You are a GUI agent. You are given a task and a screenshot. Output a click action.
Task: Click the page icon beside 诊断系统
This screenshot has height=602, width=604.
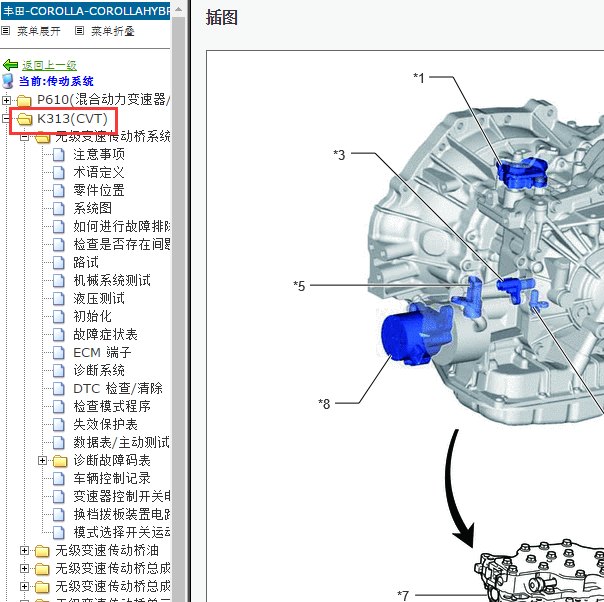[x=58, y=371]
